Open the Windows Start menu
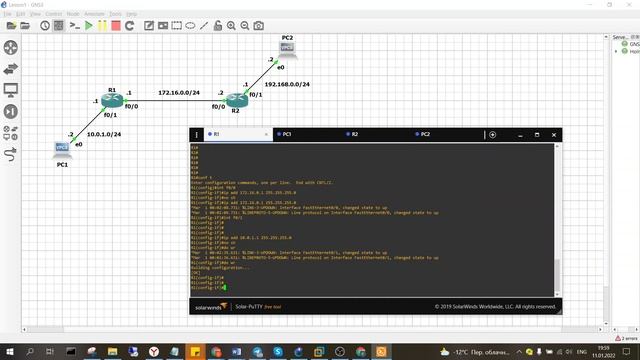 point(9,351)
